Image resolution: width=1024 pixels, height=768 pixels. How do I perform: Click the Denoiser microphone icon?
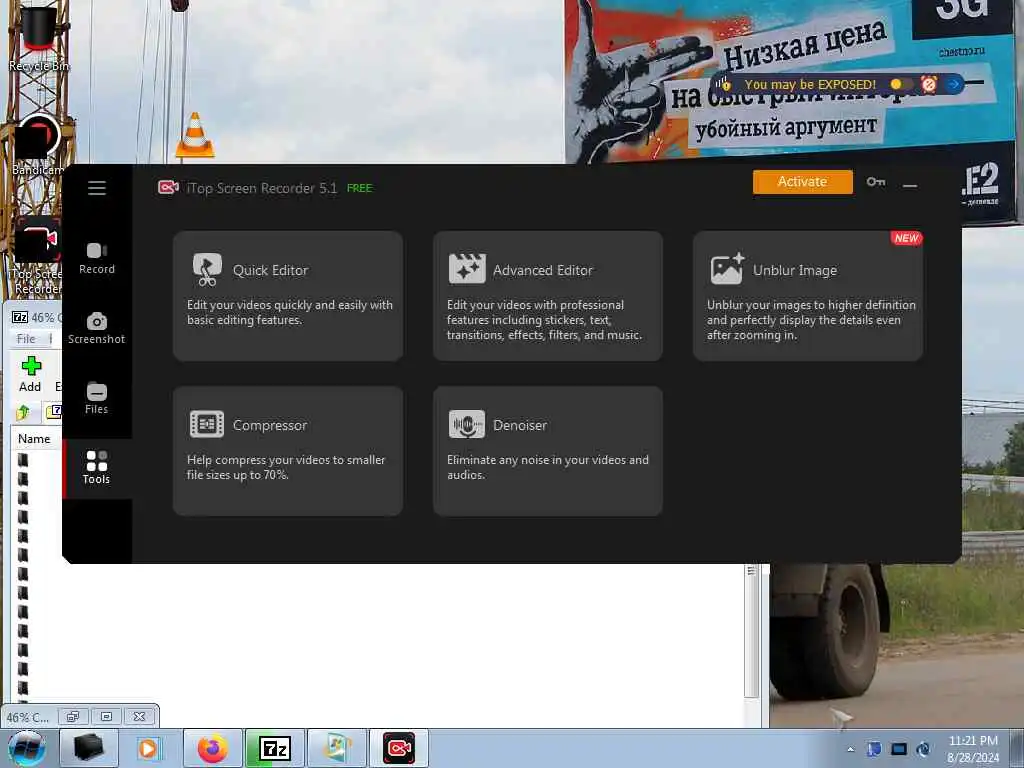(467, 424)
